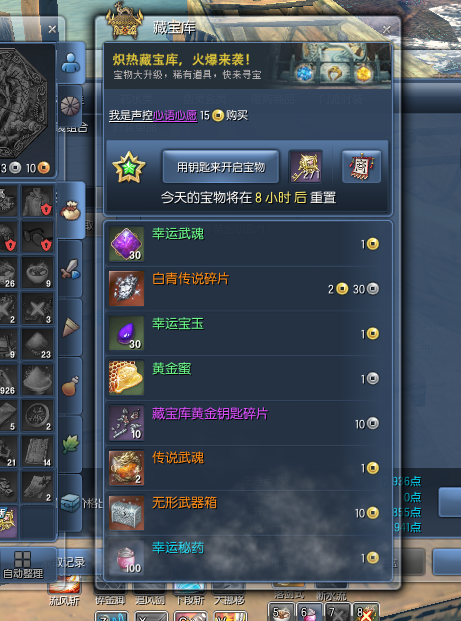This screenshot has height=621, width=461.
Task: Open the 心语心愿 purple link
Action: pyautogui.click(x=175, y=116)
